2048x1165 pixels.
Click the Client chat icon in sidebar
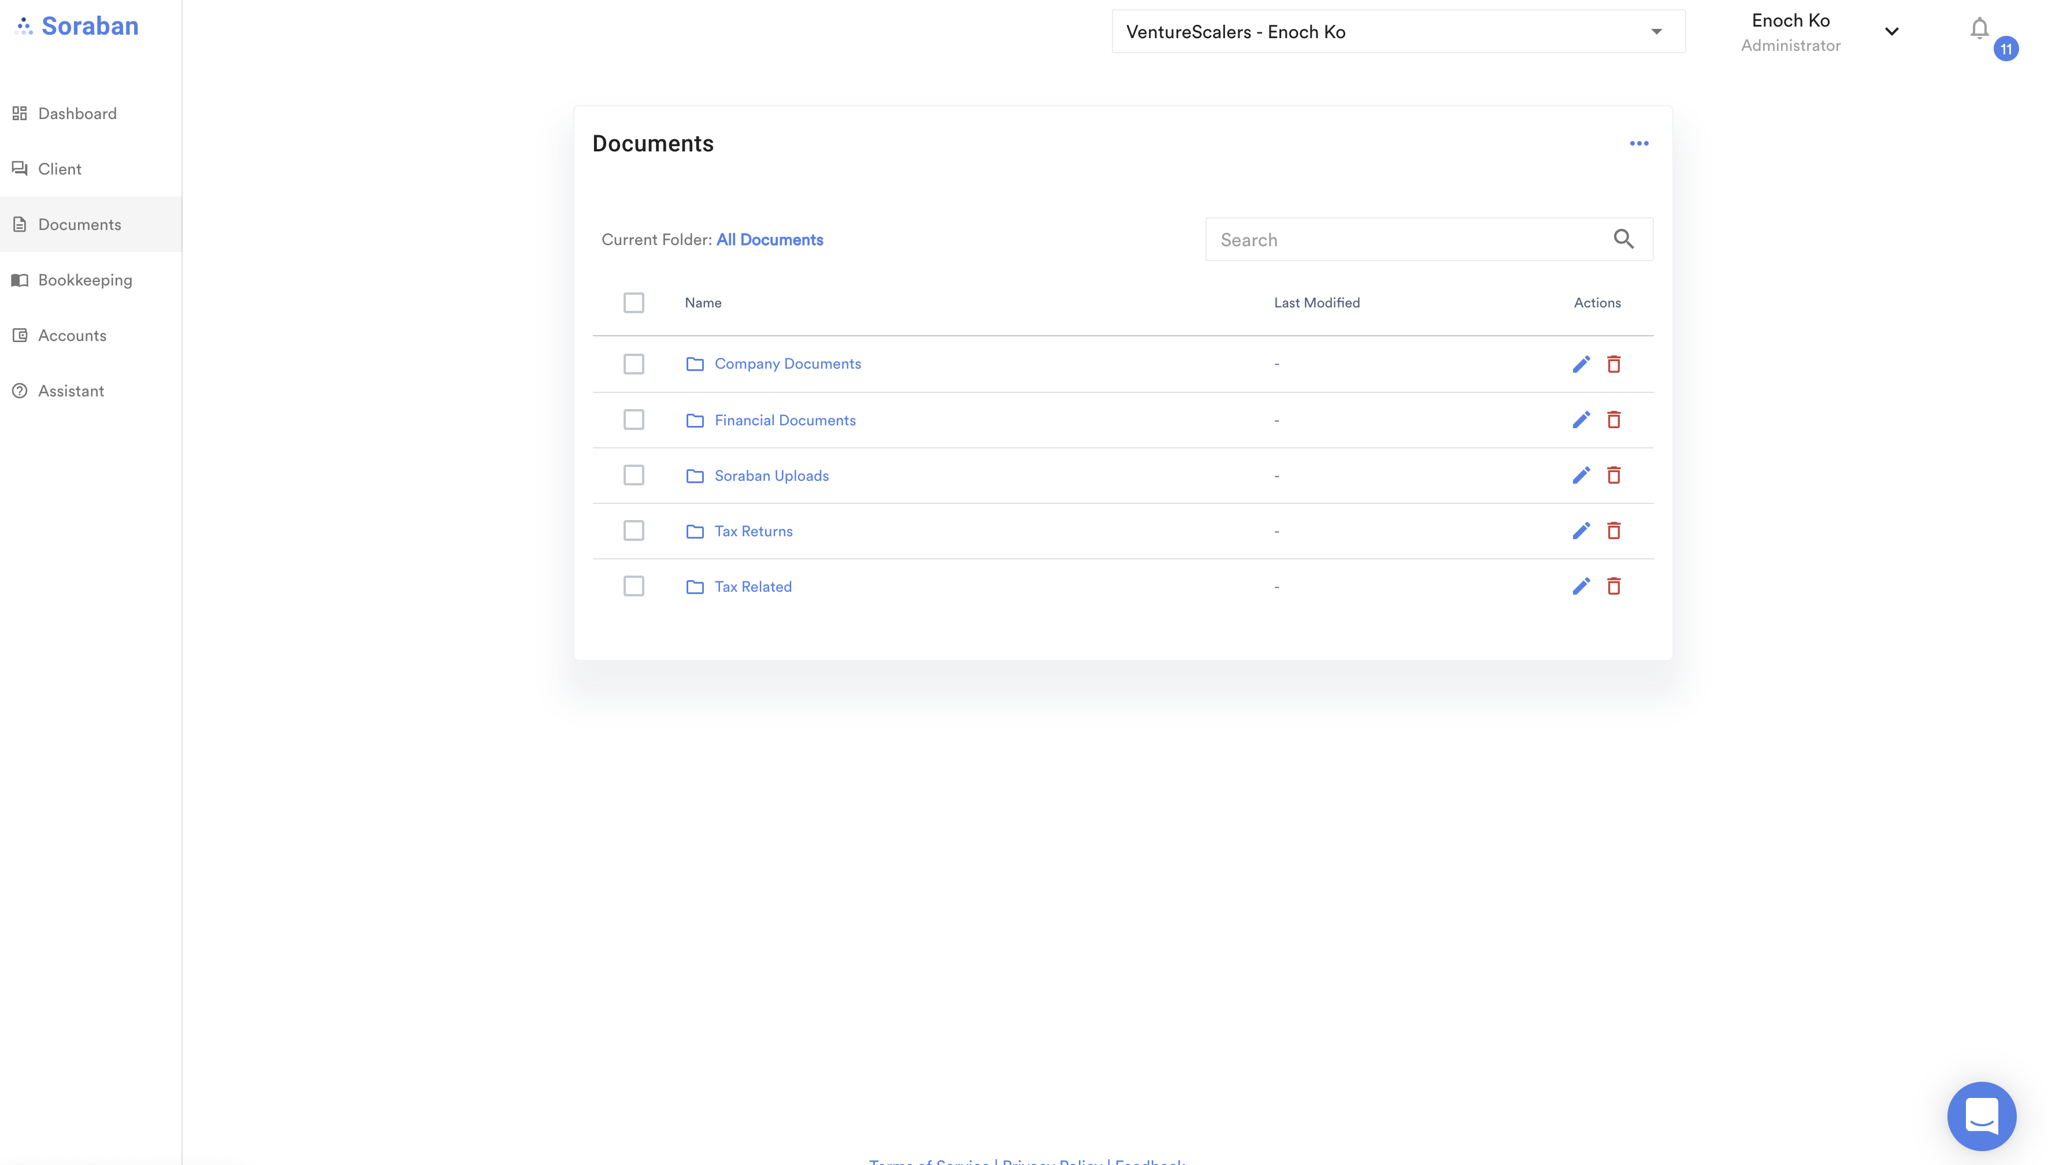tap(19, 168)
